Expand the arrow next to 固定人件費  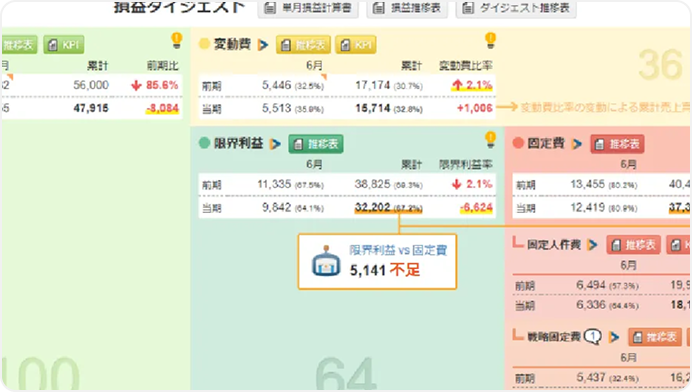coord(592,245)
